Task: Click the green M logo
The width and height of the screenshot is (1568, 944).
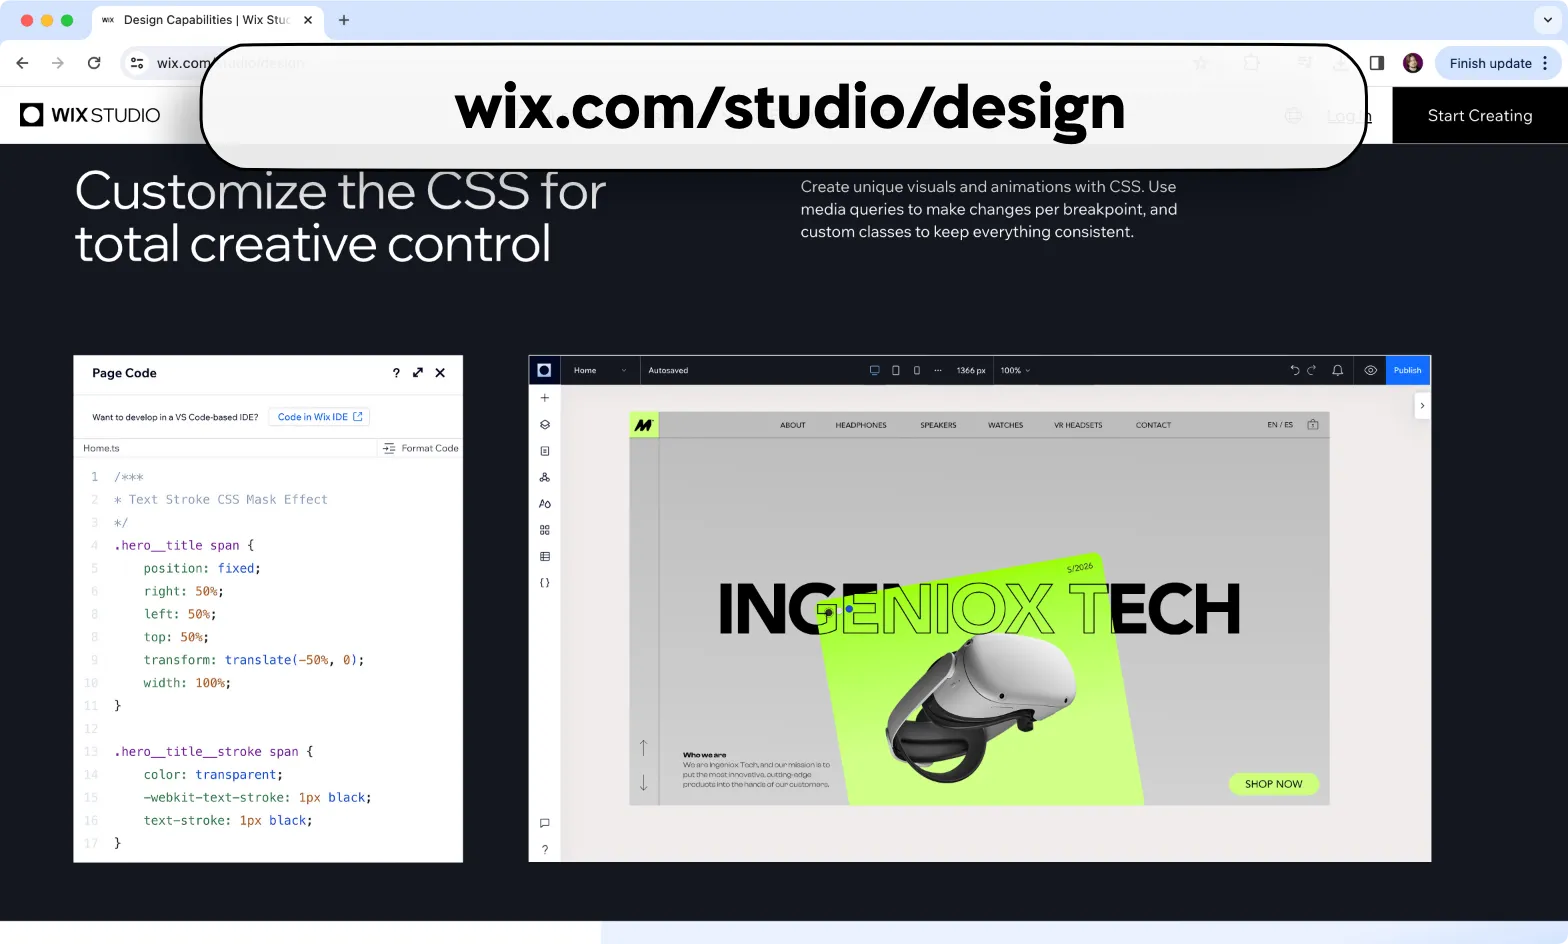Action: [x=644, y=425]
